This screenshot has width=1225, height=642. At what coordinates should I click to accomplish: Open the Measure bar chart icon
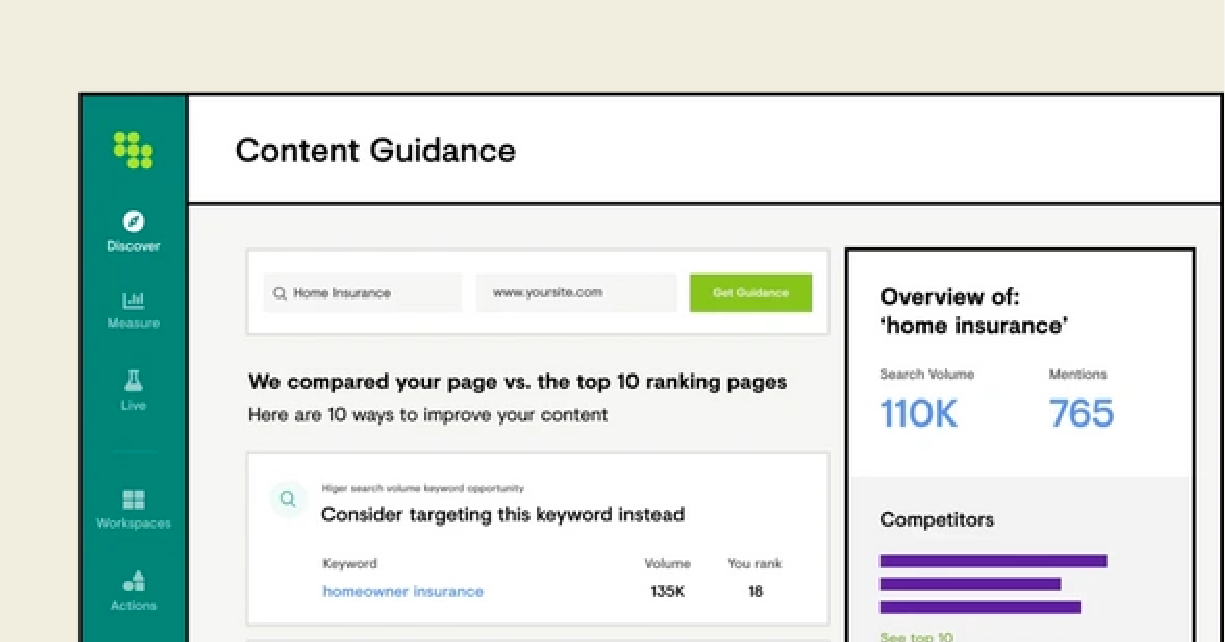(x=133, y=300)
